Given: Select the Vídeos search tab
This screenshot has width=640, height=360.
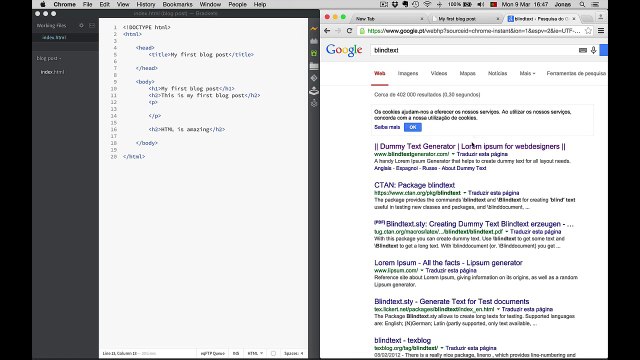Looking at the screenshot, I should point(439,73).
